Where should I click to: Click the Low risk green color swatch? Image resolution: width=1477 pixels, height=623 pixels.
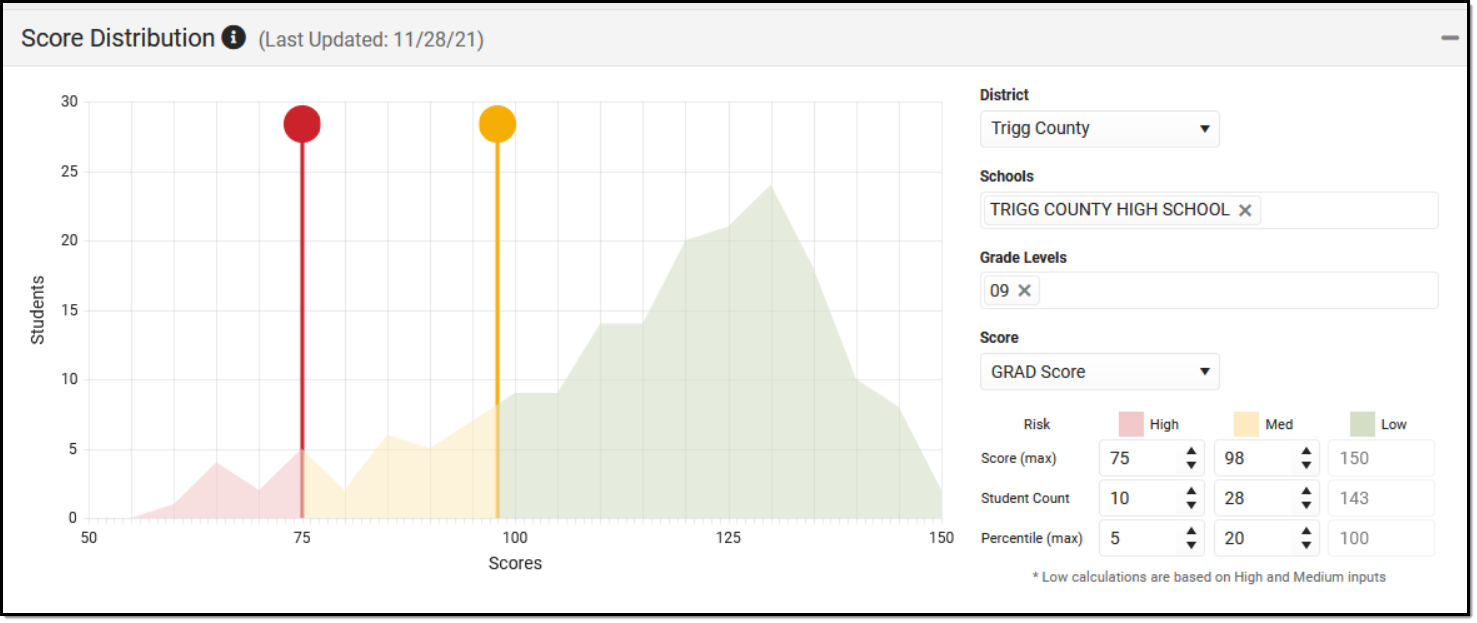click(1362, 424)
